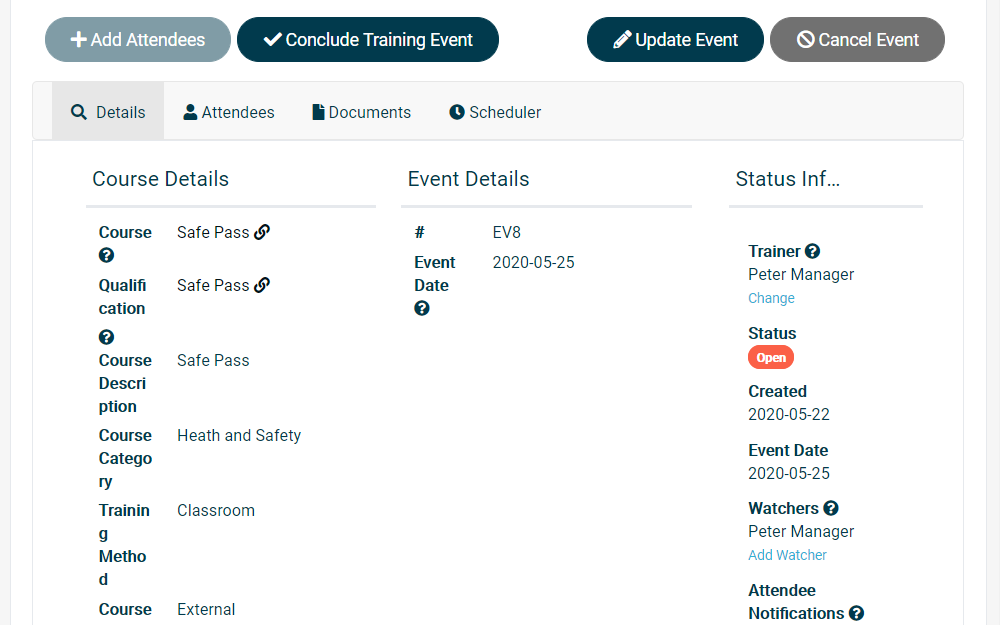The width and height of the screenshot is (1000, 625).
Task: Click the Add Attendees button
Action: point(138,40)
